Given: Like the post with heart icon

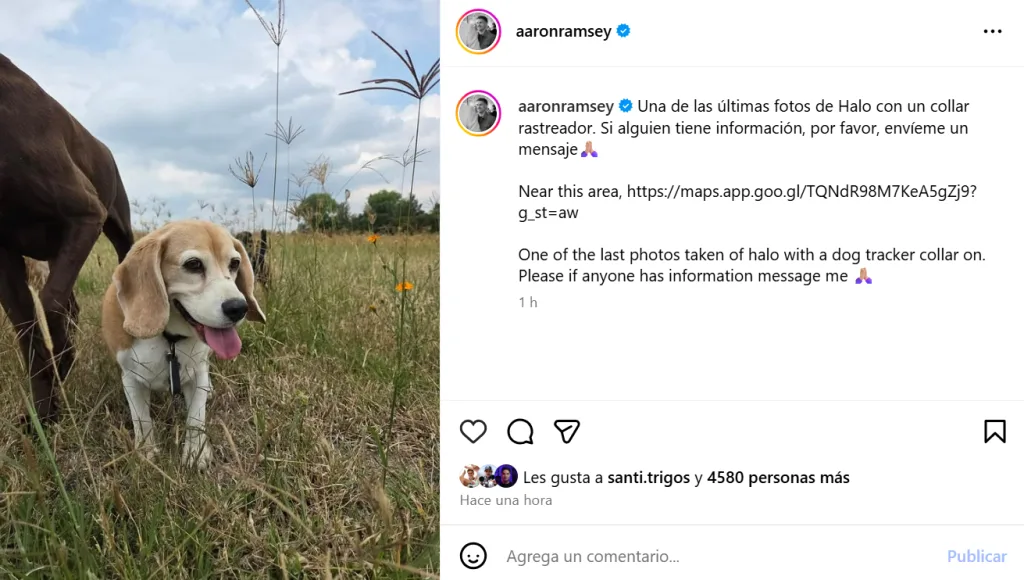Looking at the screenshot, I should click(x=473, y=432).
